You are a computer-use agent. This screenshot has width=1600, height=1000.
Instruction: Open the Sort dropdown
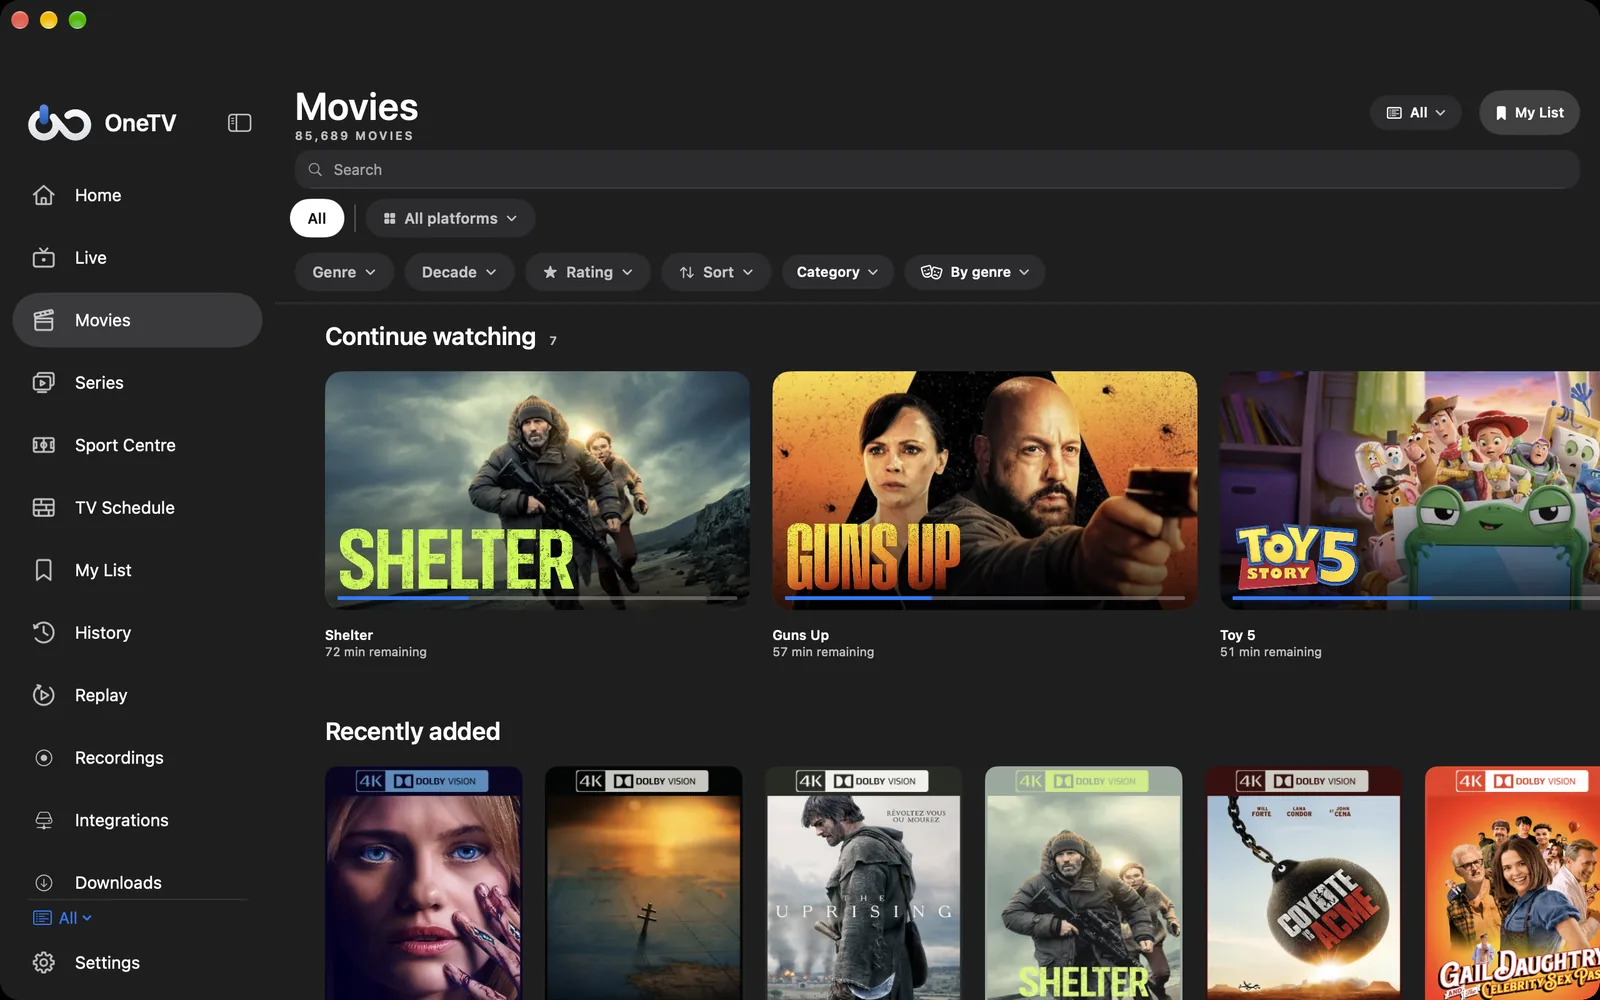[716, 272]
